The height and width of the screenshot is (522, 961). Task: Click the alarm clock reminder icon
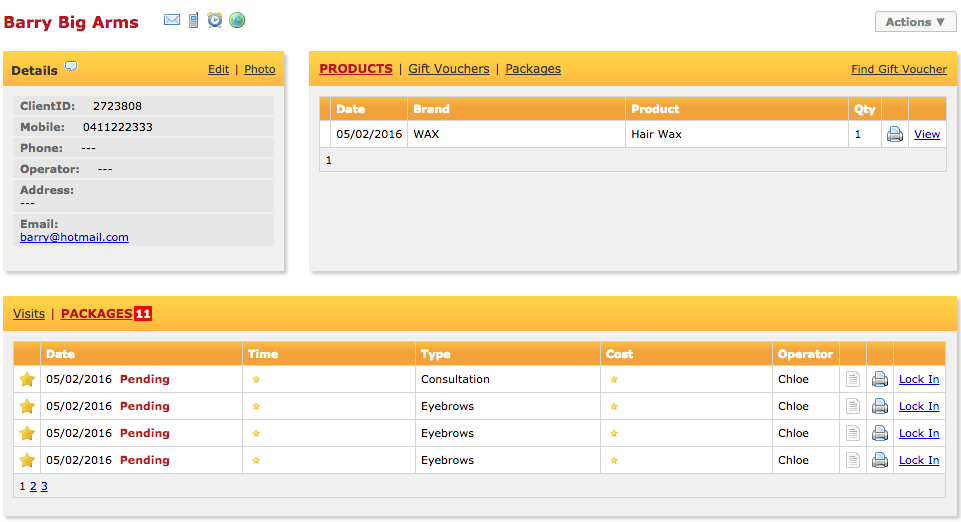(215, 20)
